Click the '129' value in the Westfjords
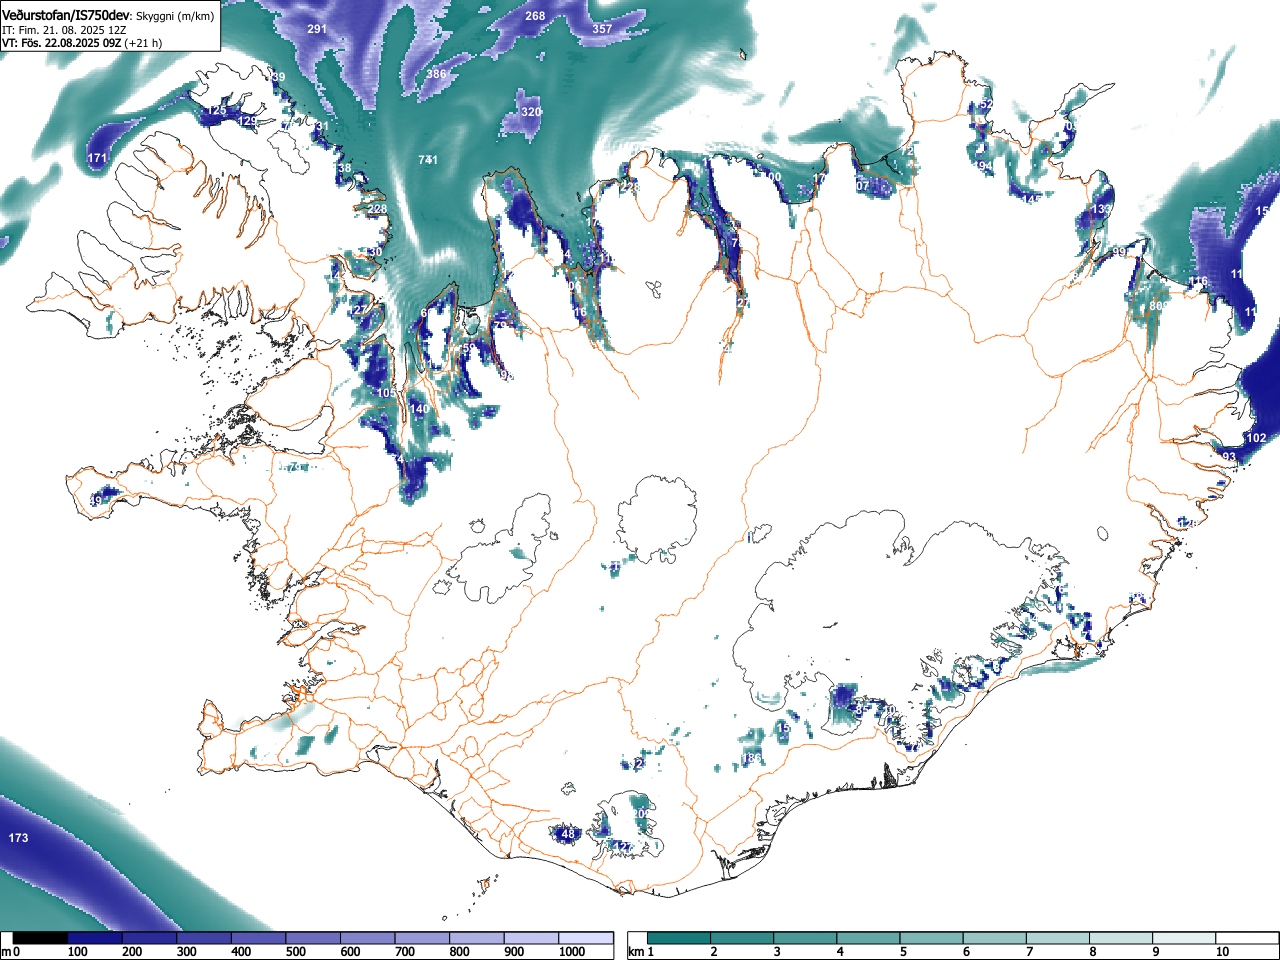 point(247,121)
